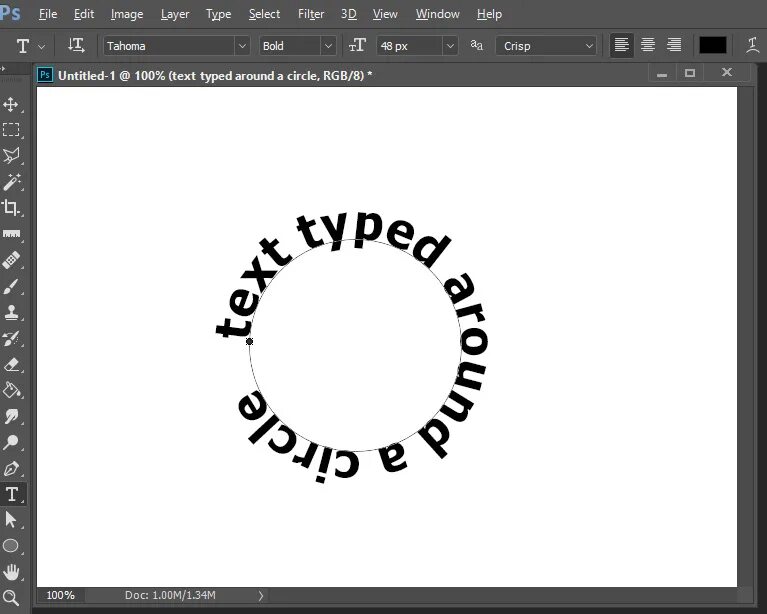767x614 pixels.
Task: Expand the status bar info arrow
Action: [261, 595]
